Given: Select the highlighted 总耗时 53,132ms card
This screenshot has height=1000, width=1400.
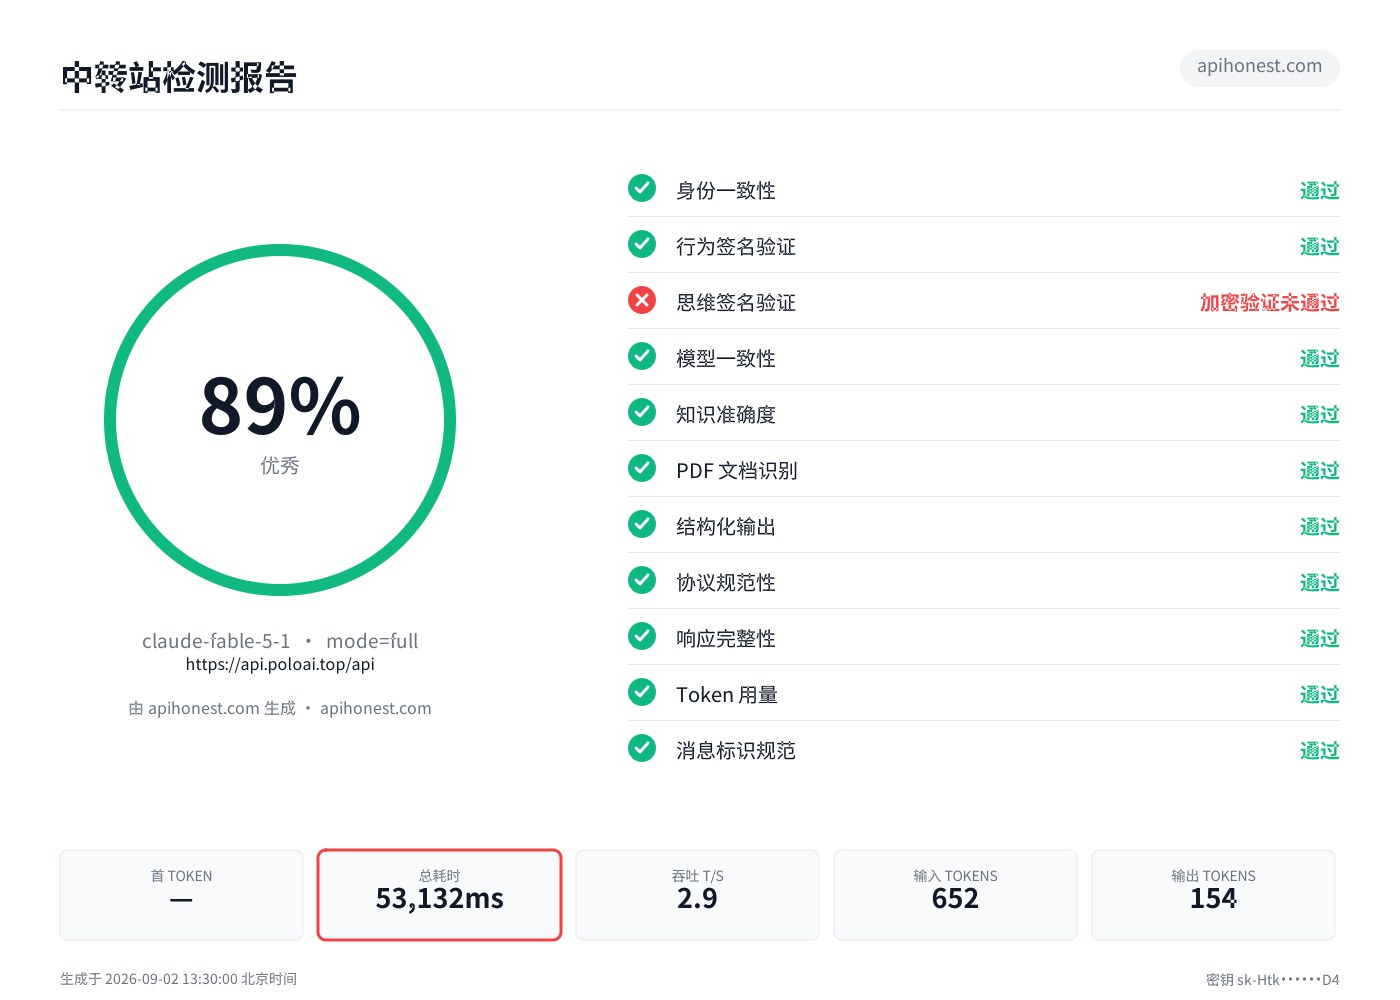Looking at the screenshot, I should click(440, 895).
